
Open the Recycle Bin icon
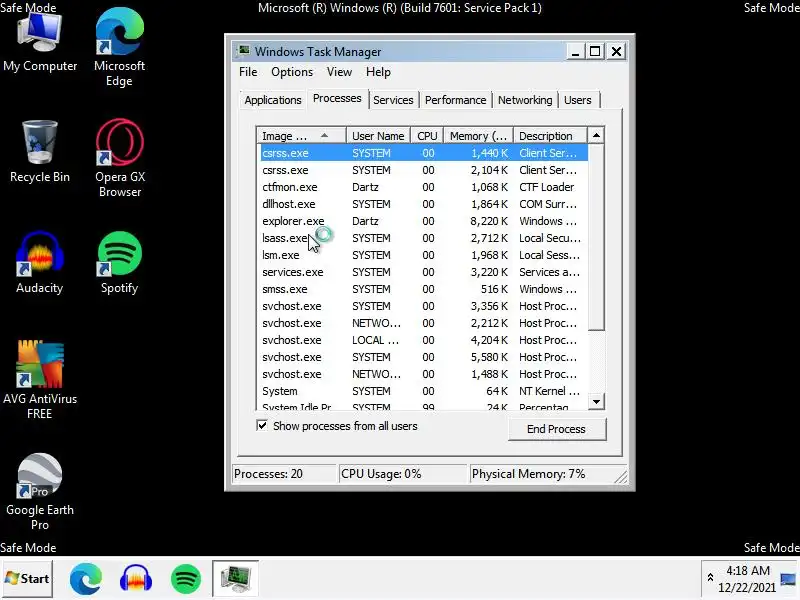click(40, 151)
